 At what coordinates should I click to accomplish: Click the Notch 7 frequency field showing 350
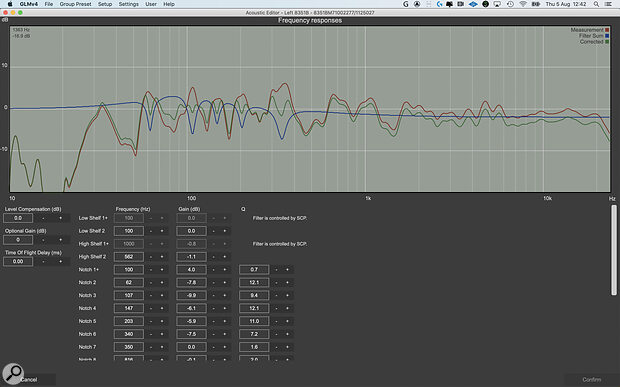129,347
